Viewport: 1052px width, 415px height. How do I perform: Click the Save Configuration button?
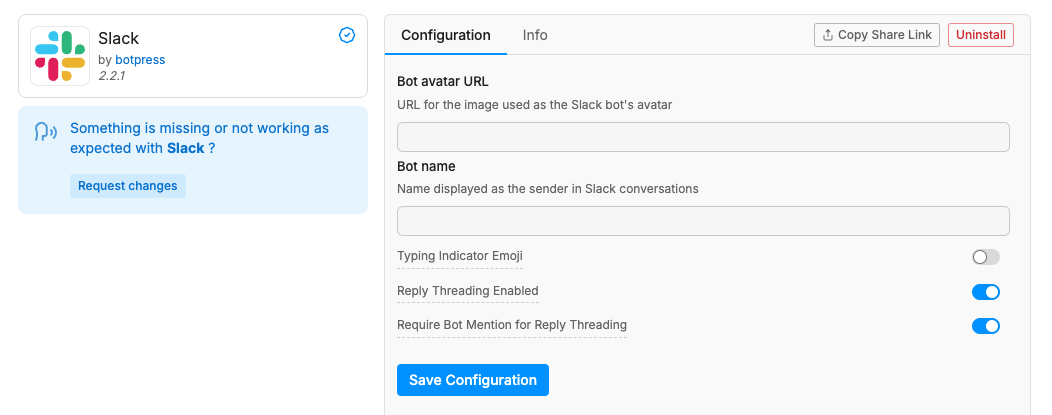tap(472, 380)
